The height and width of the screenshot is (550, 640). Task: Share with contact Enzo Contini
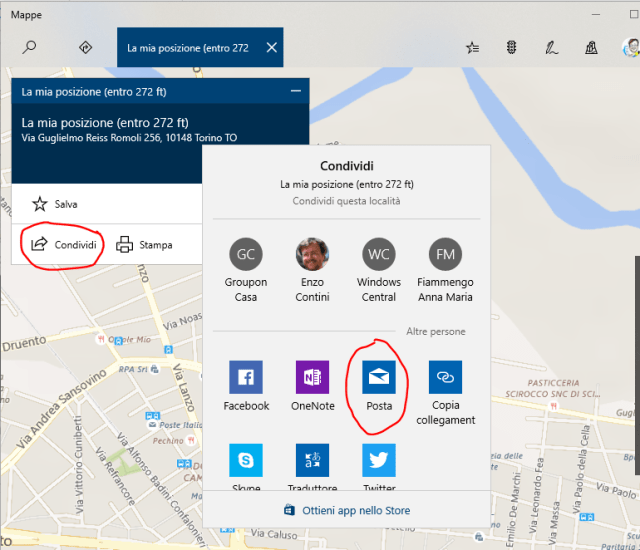(x=312, y=270)
